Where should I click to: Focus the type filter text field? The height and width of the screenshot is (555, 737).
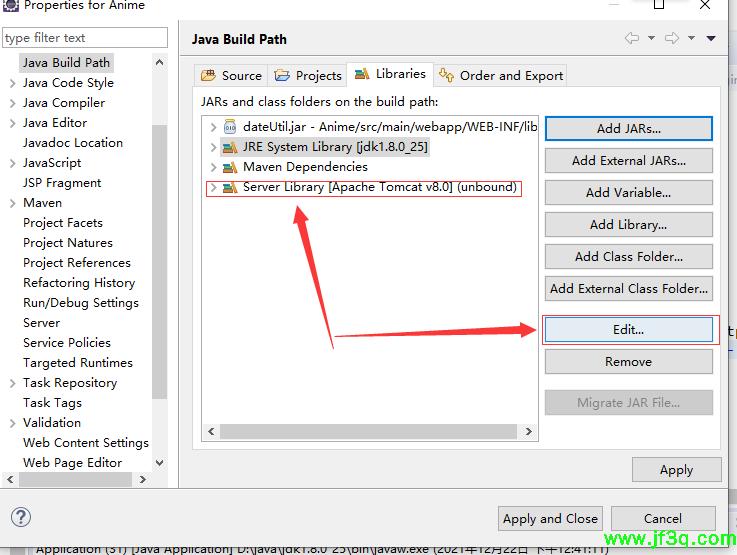(85, 38)
